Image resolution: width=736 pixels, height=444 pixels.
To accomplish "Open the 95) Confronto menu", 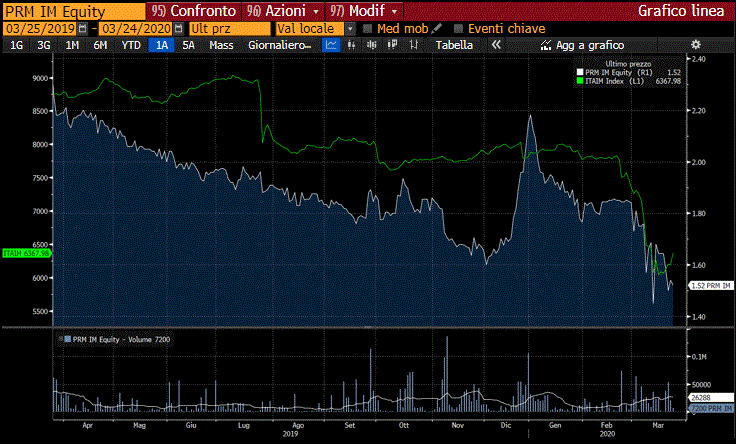I will tap(194, 11).
